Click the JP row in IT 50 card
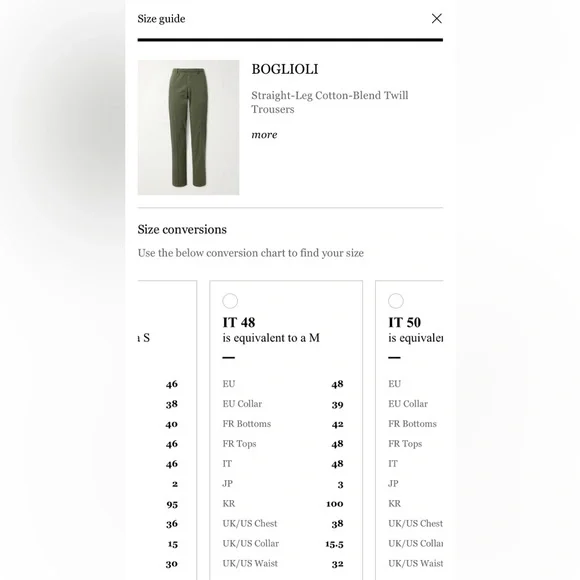 pyautogui.click(x=416, y=483)
